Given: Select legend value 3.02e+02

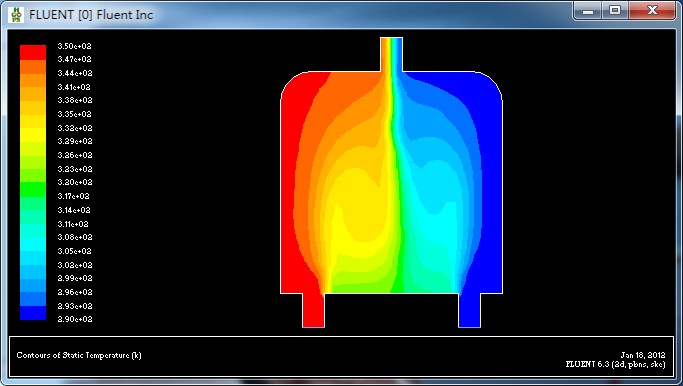Looking at the screenshot, I should click(74, 265).
